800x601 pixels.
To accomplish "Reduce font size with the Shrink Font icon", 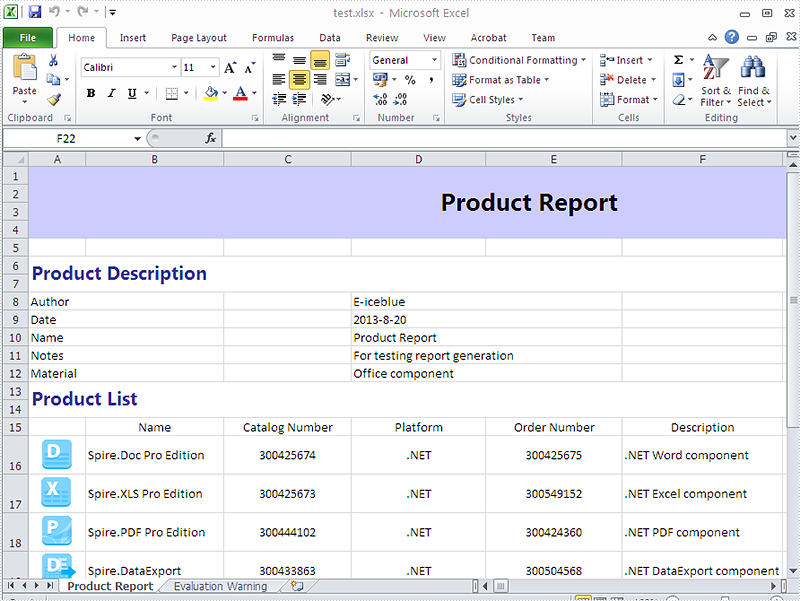I will coord(249,68).
